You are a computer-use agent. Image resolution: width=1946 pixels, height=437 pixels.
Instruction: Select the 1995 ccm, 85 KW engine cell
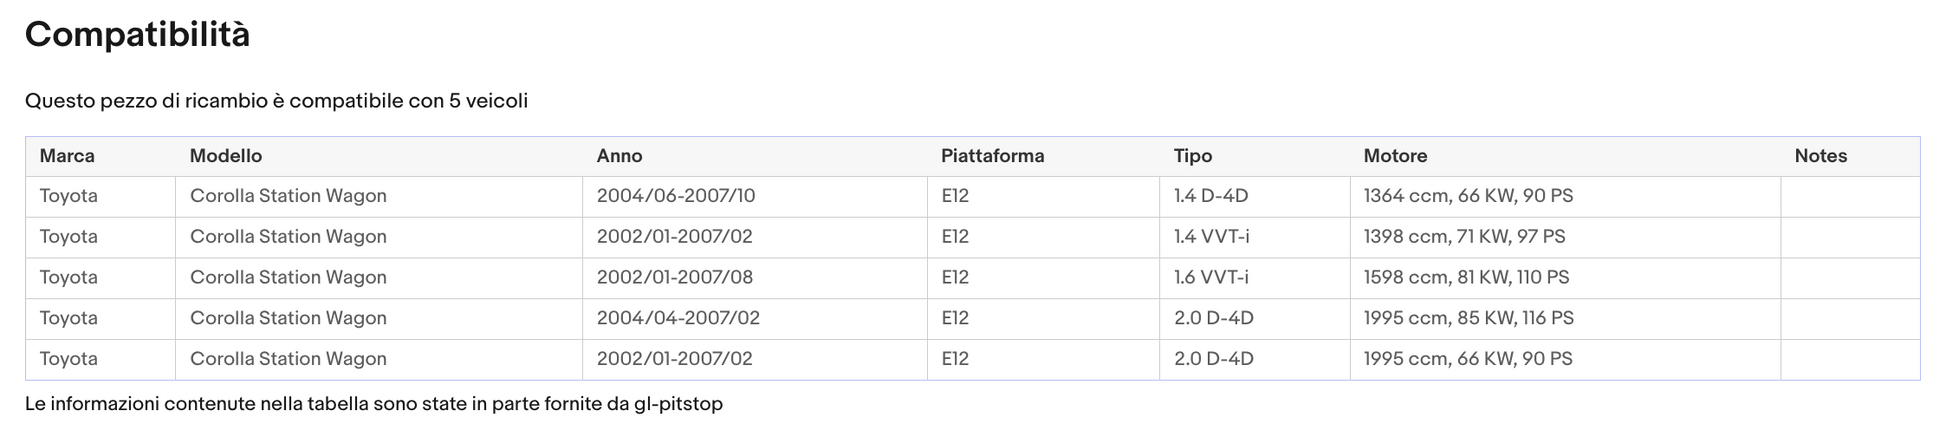(1565, 318)
